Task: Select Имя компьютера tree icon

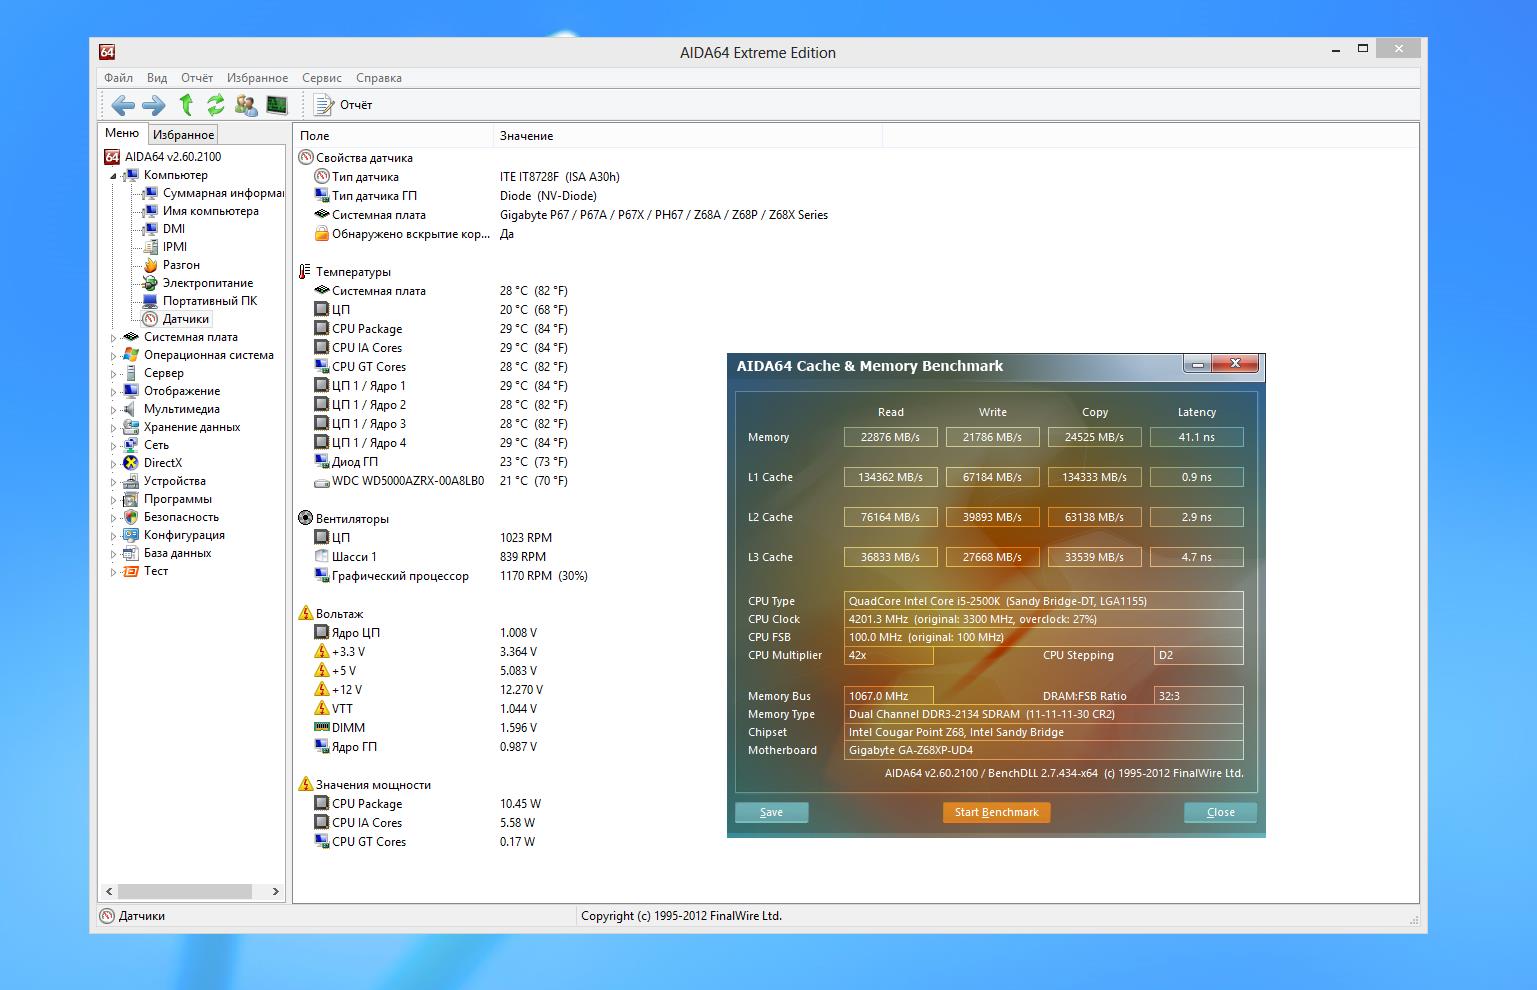Action: coord(150,211)
